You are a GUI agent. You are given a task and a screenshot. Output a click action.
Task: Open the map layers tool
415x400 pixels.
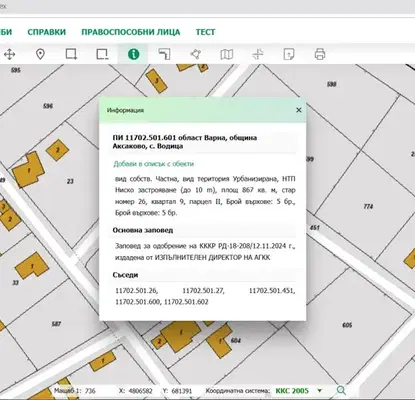227,54
